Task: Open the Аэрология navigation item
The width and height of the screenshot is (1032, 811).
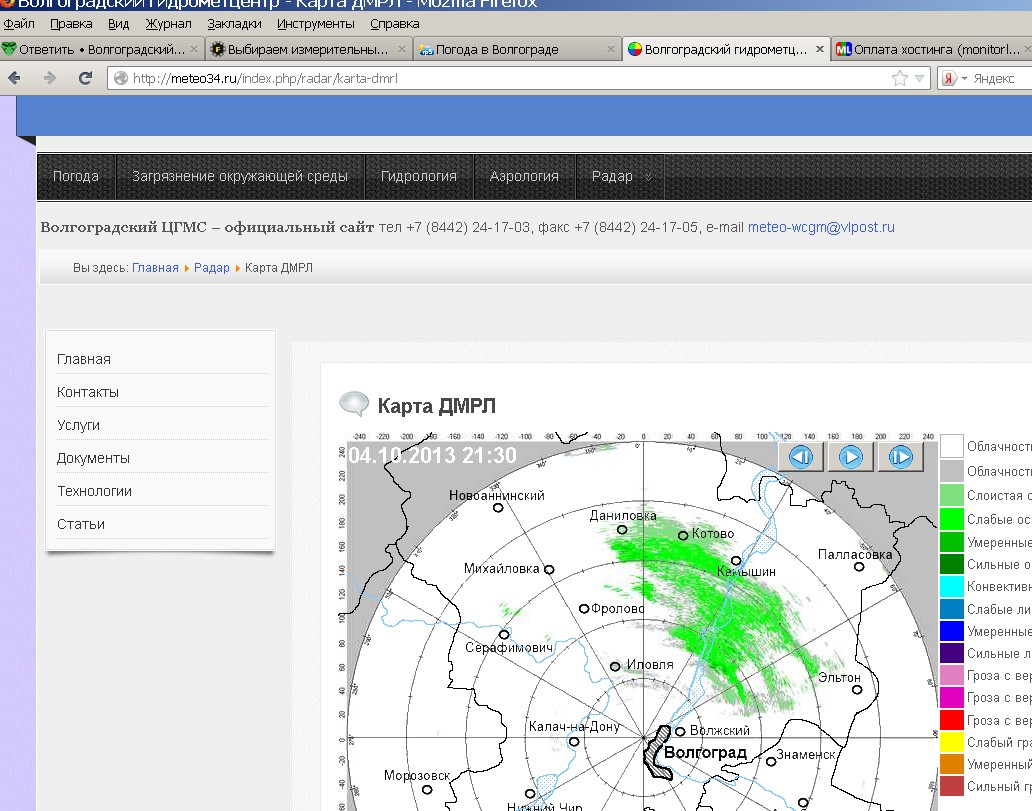Action: [x=524, y=176]
